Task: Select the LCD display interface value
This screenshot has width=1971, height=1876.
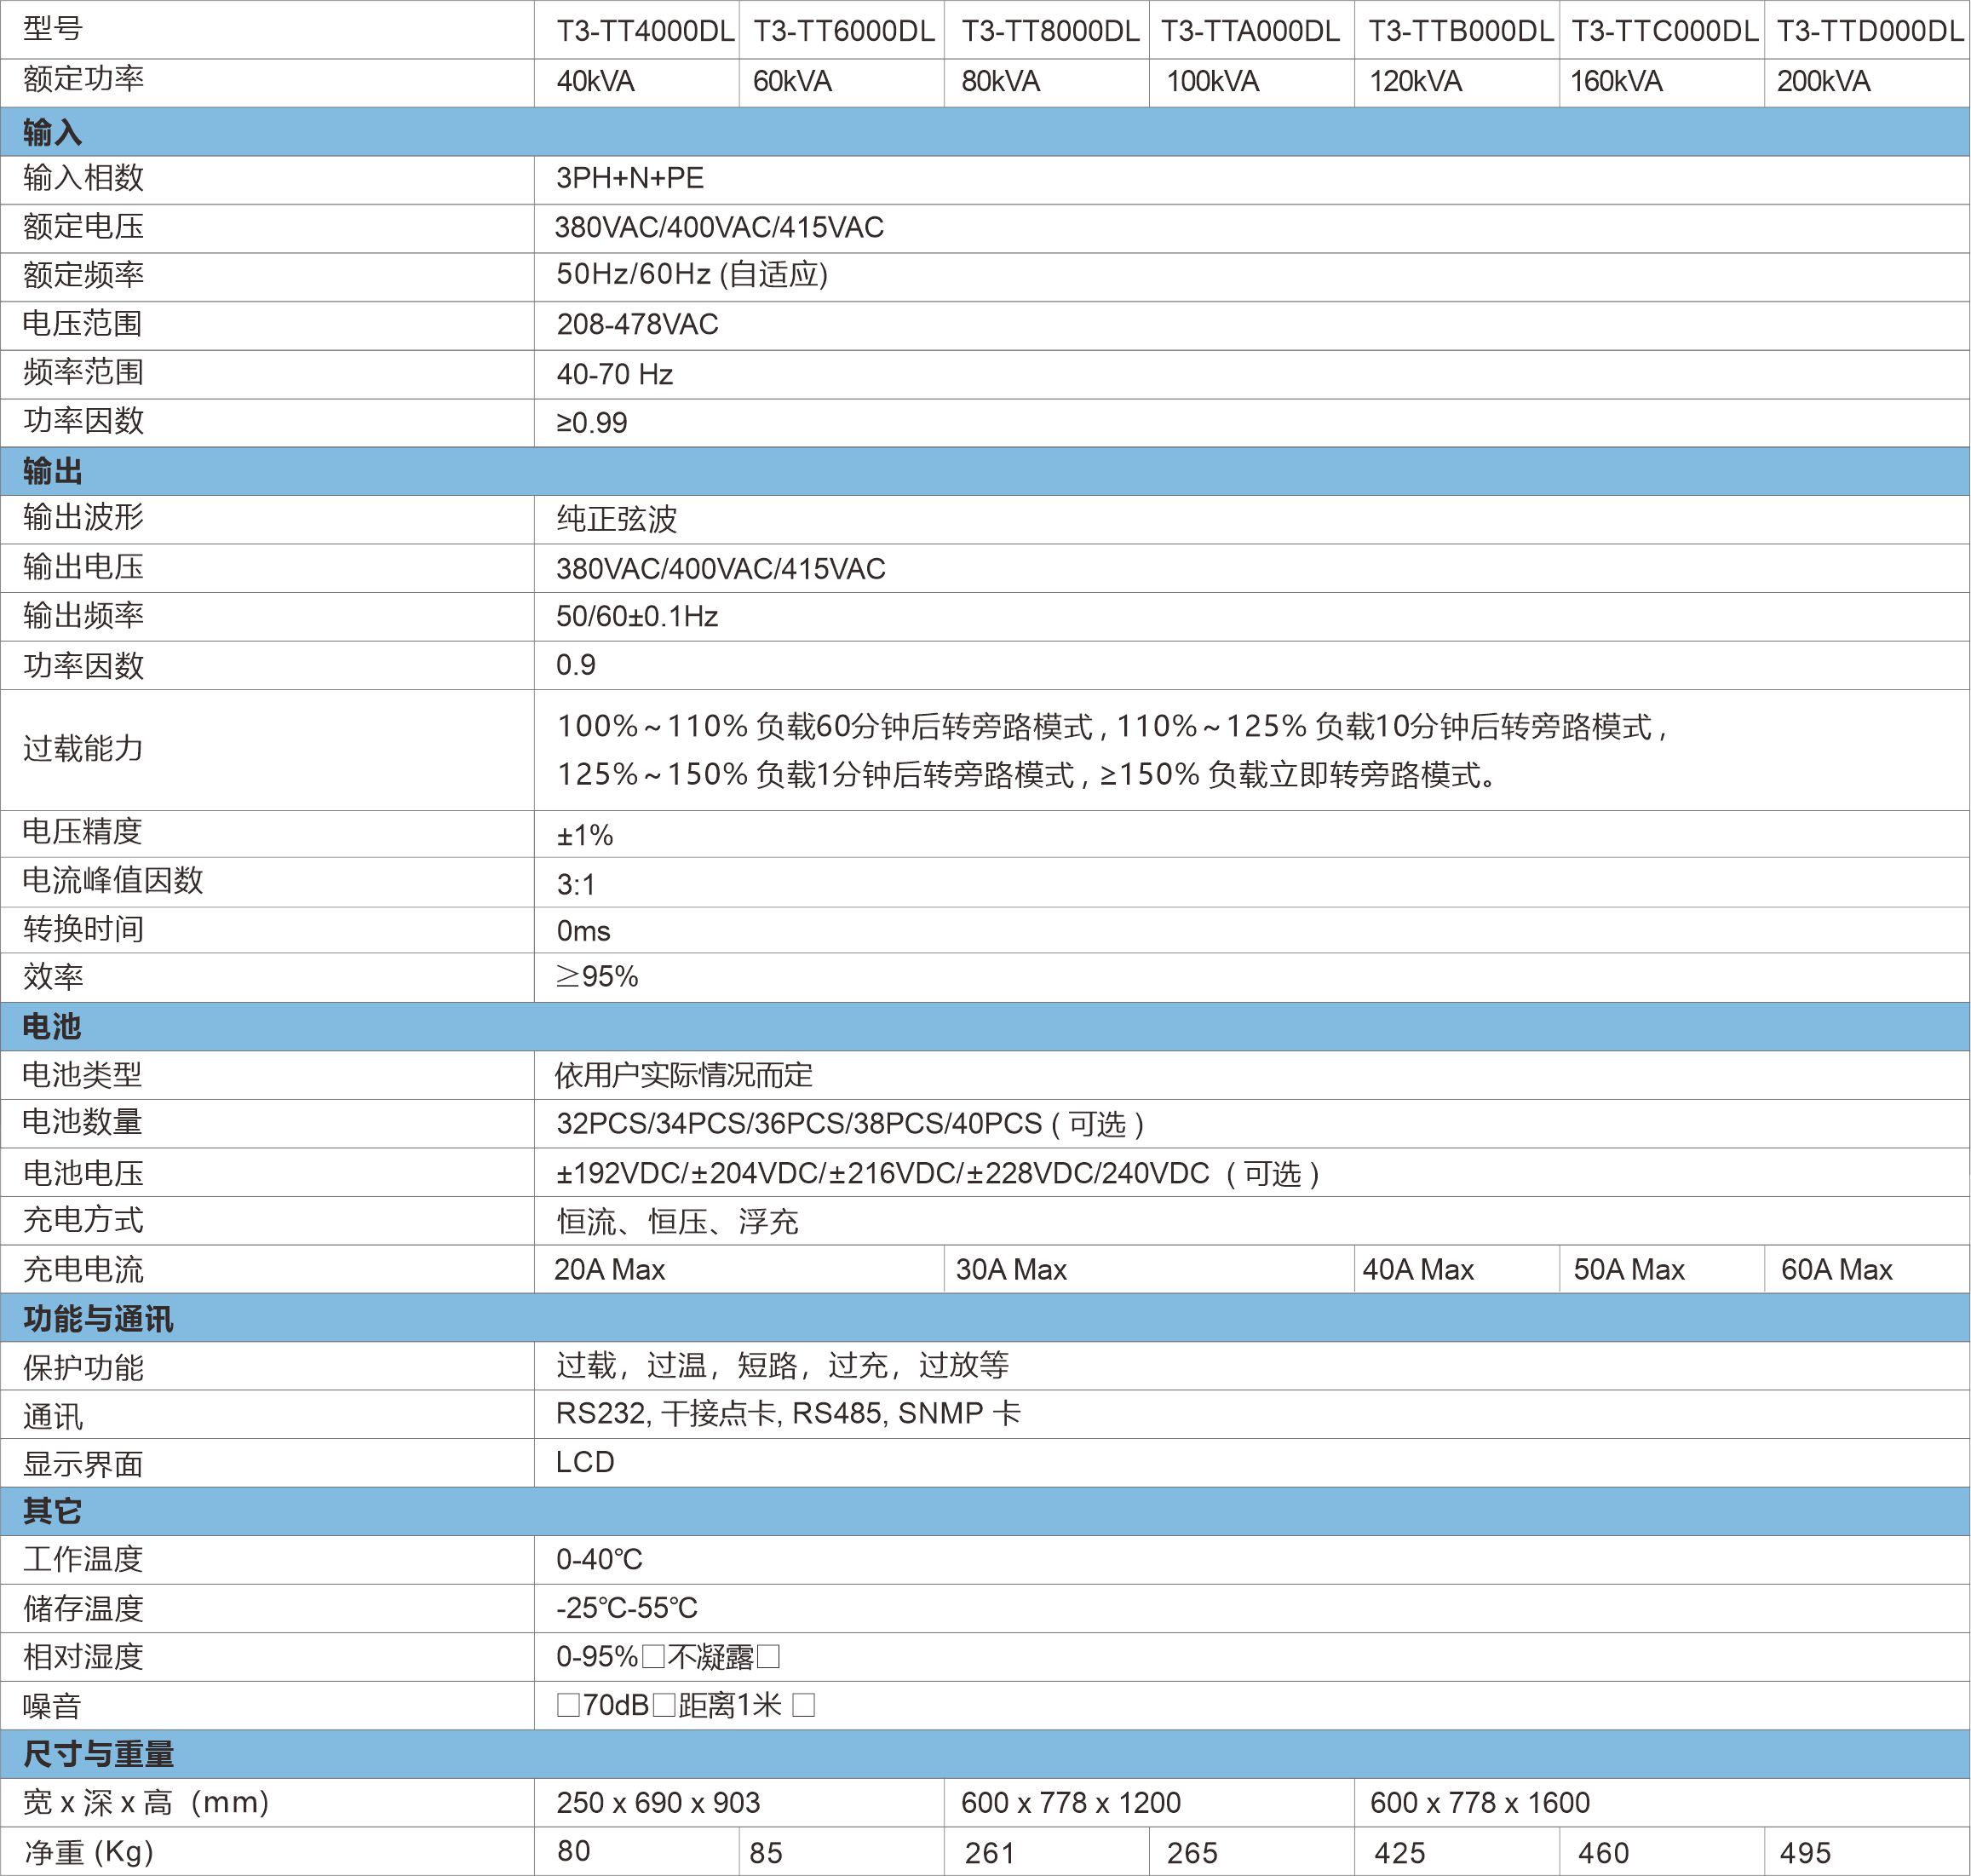Action: pos(585,1462)
